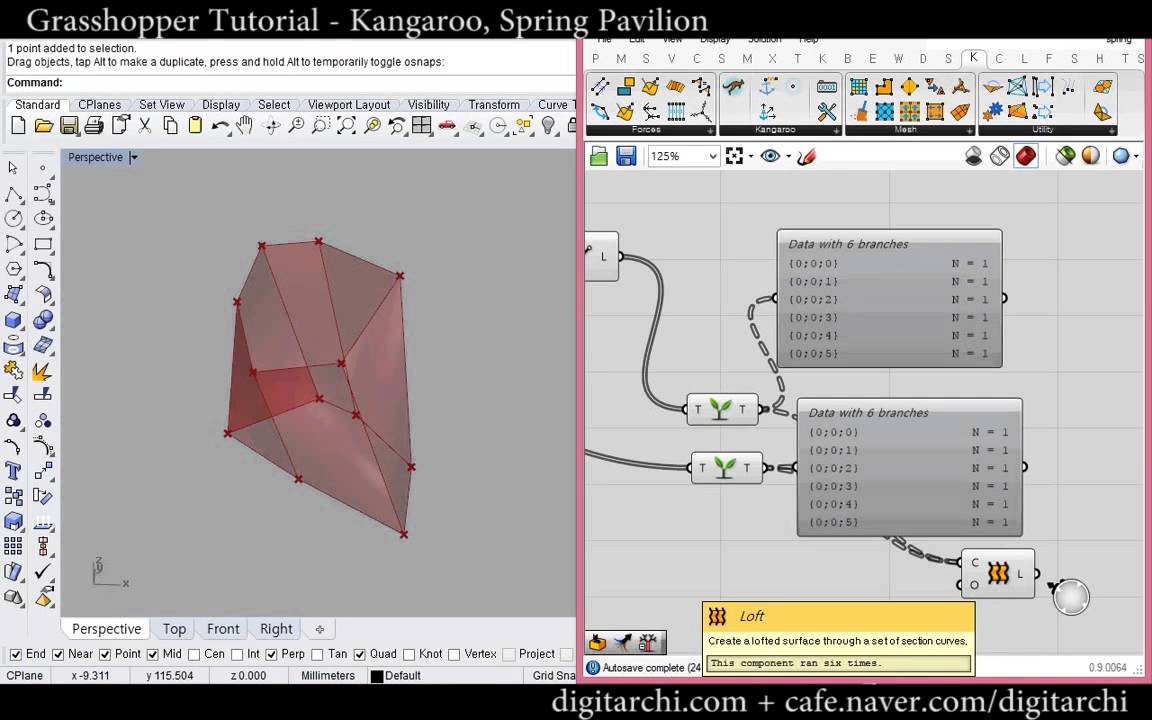Select the Explode tool icon
1152x720 pixels.
[41, 370]
